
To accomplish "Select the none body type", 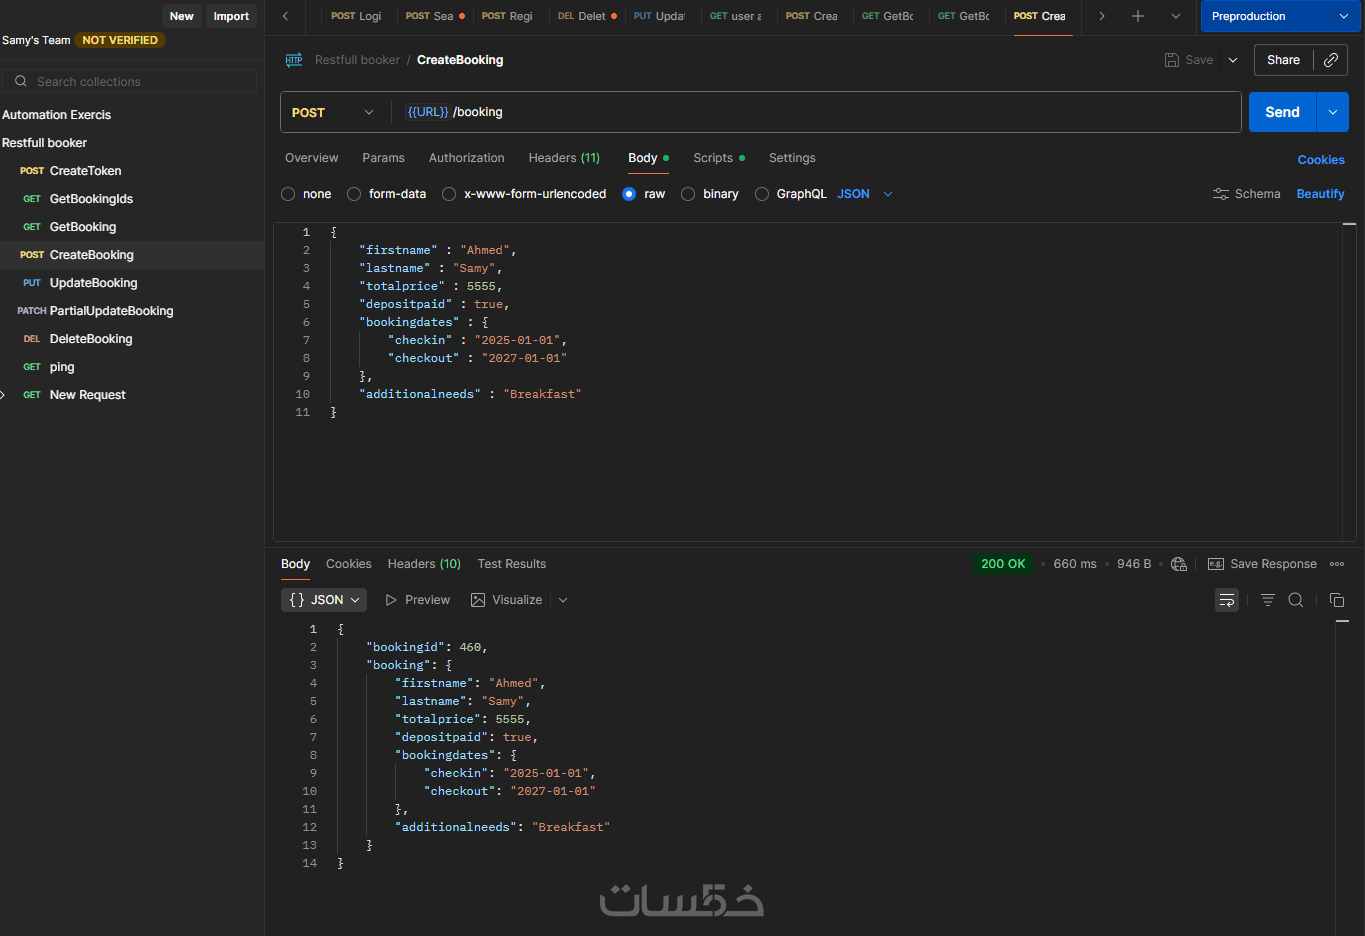I will tap(288, 194).
